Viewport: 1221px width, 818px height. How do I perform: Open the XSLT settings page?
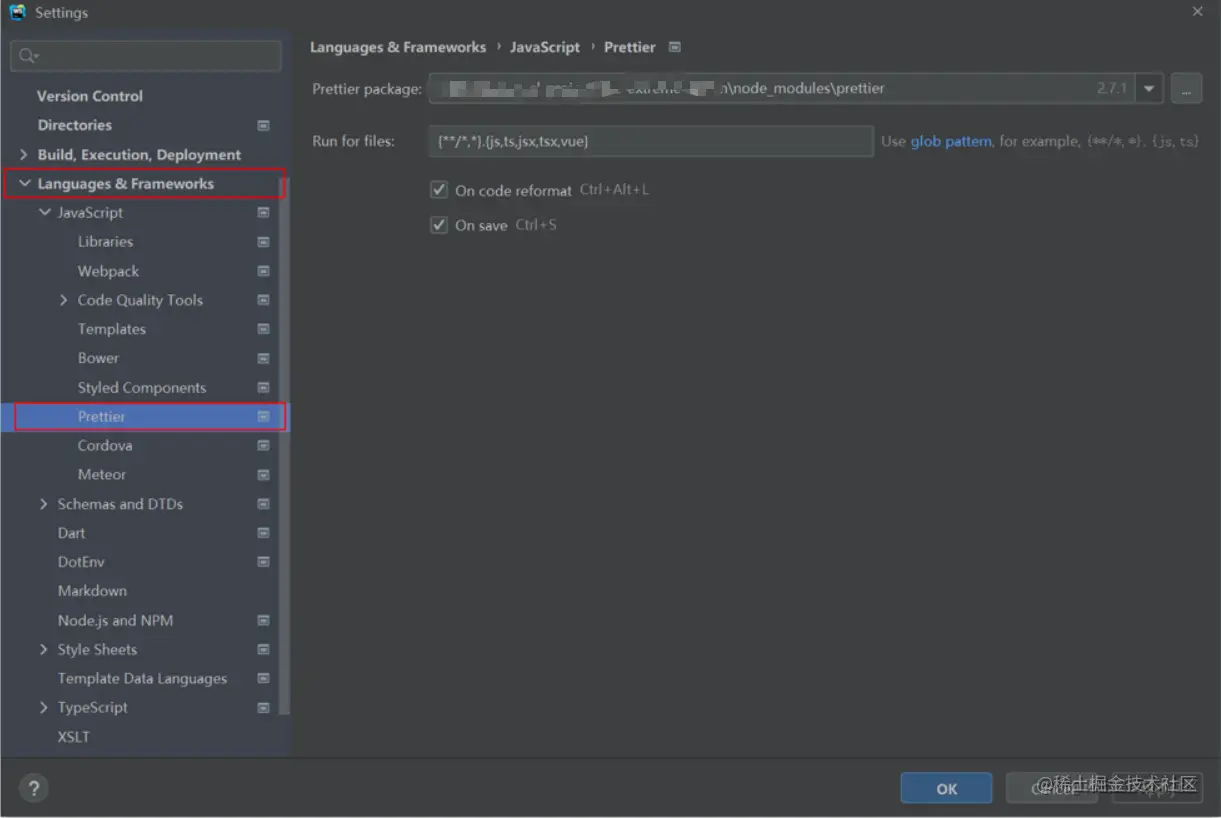pos(73,737)
